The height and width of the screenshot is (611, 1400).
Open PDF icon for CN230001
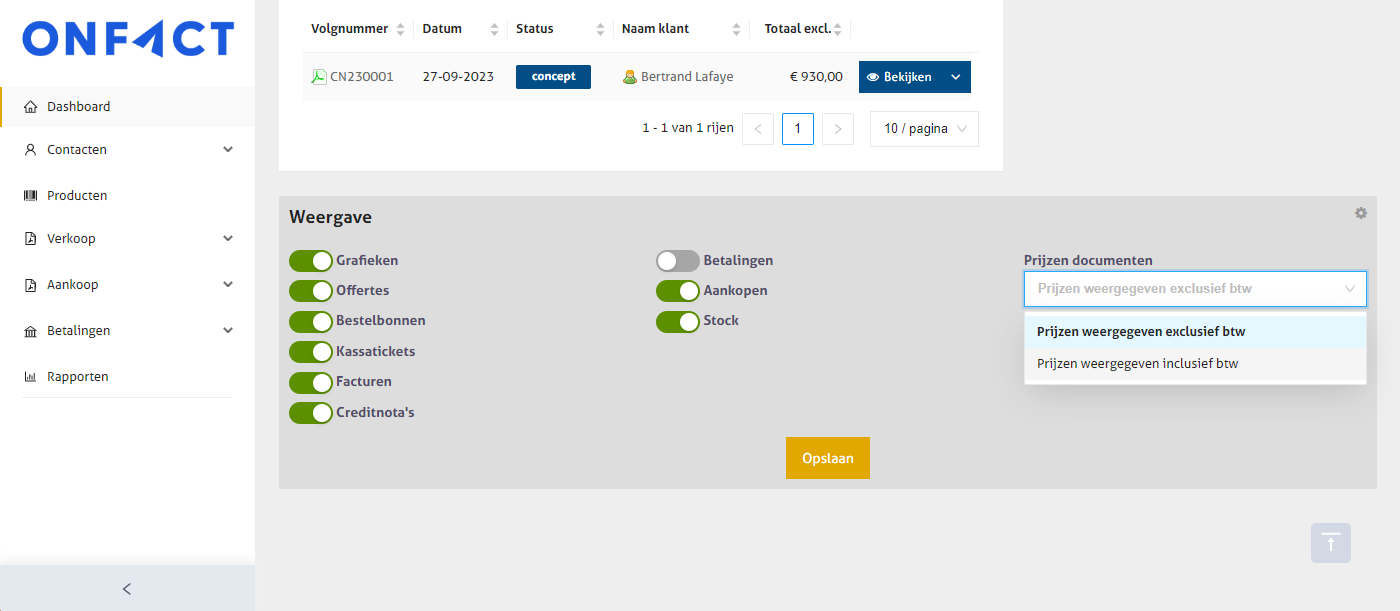(319, 77)
